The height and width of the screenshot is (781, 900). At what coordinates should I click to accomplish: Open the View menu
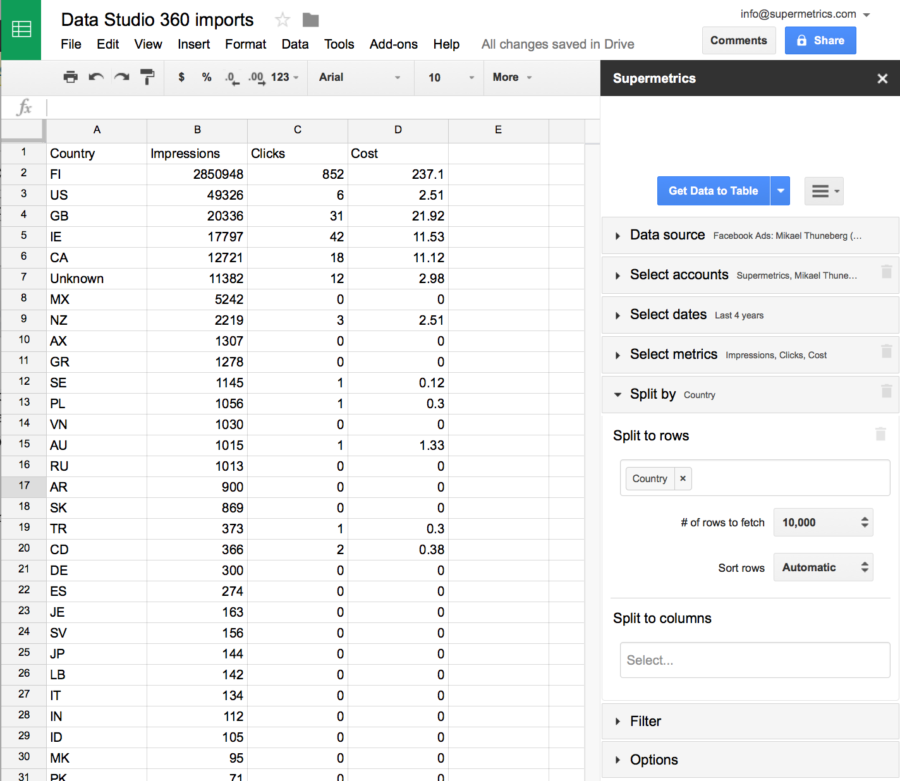tap(148, 44)
